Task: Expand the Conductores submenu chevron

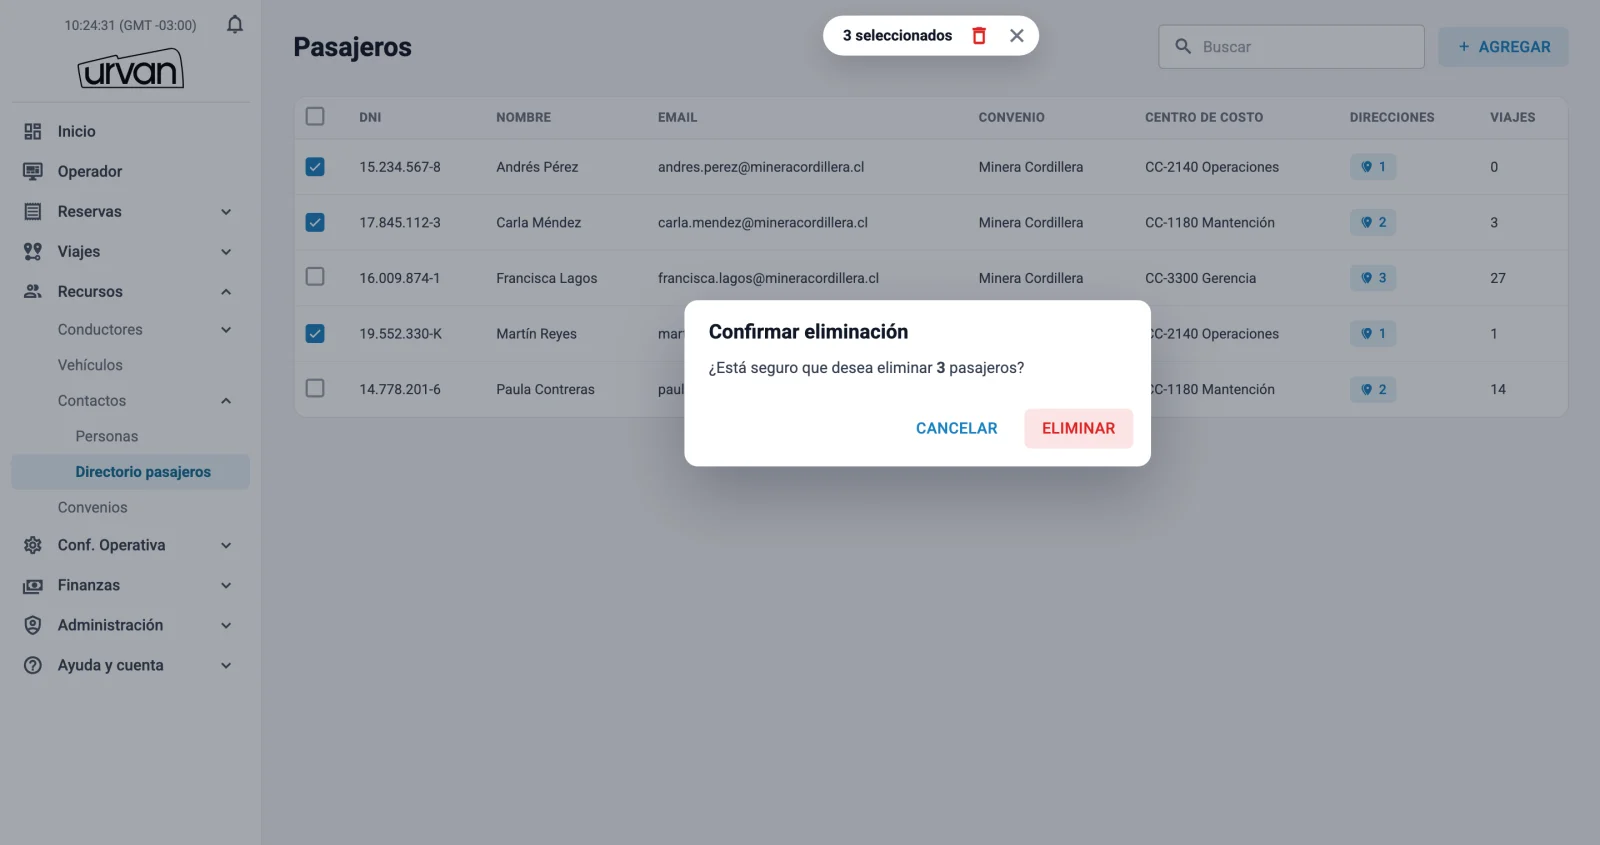Action: [226, 330]
